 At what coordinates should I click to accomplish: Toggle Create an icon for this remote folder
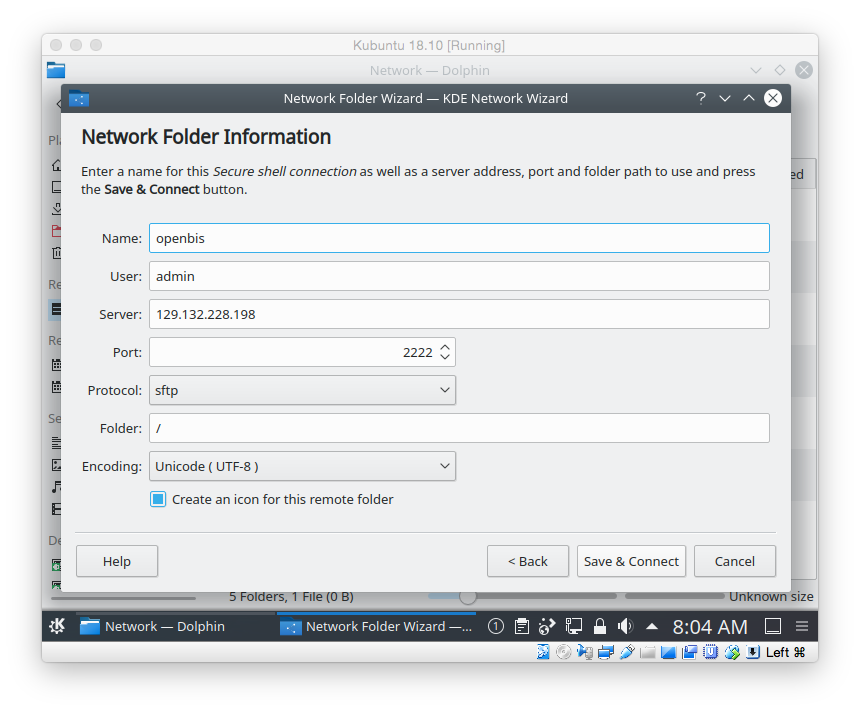[158, 499]
